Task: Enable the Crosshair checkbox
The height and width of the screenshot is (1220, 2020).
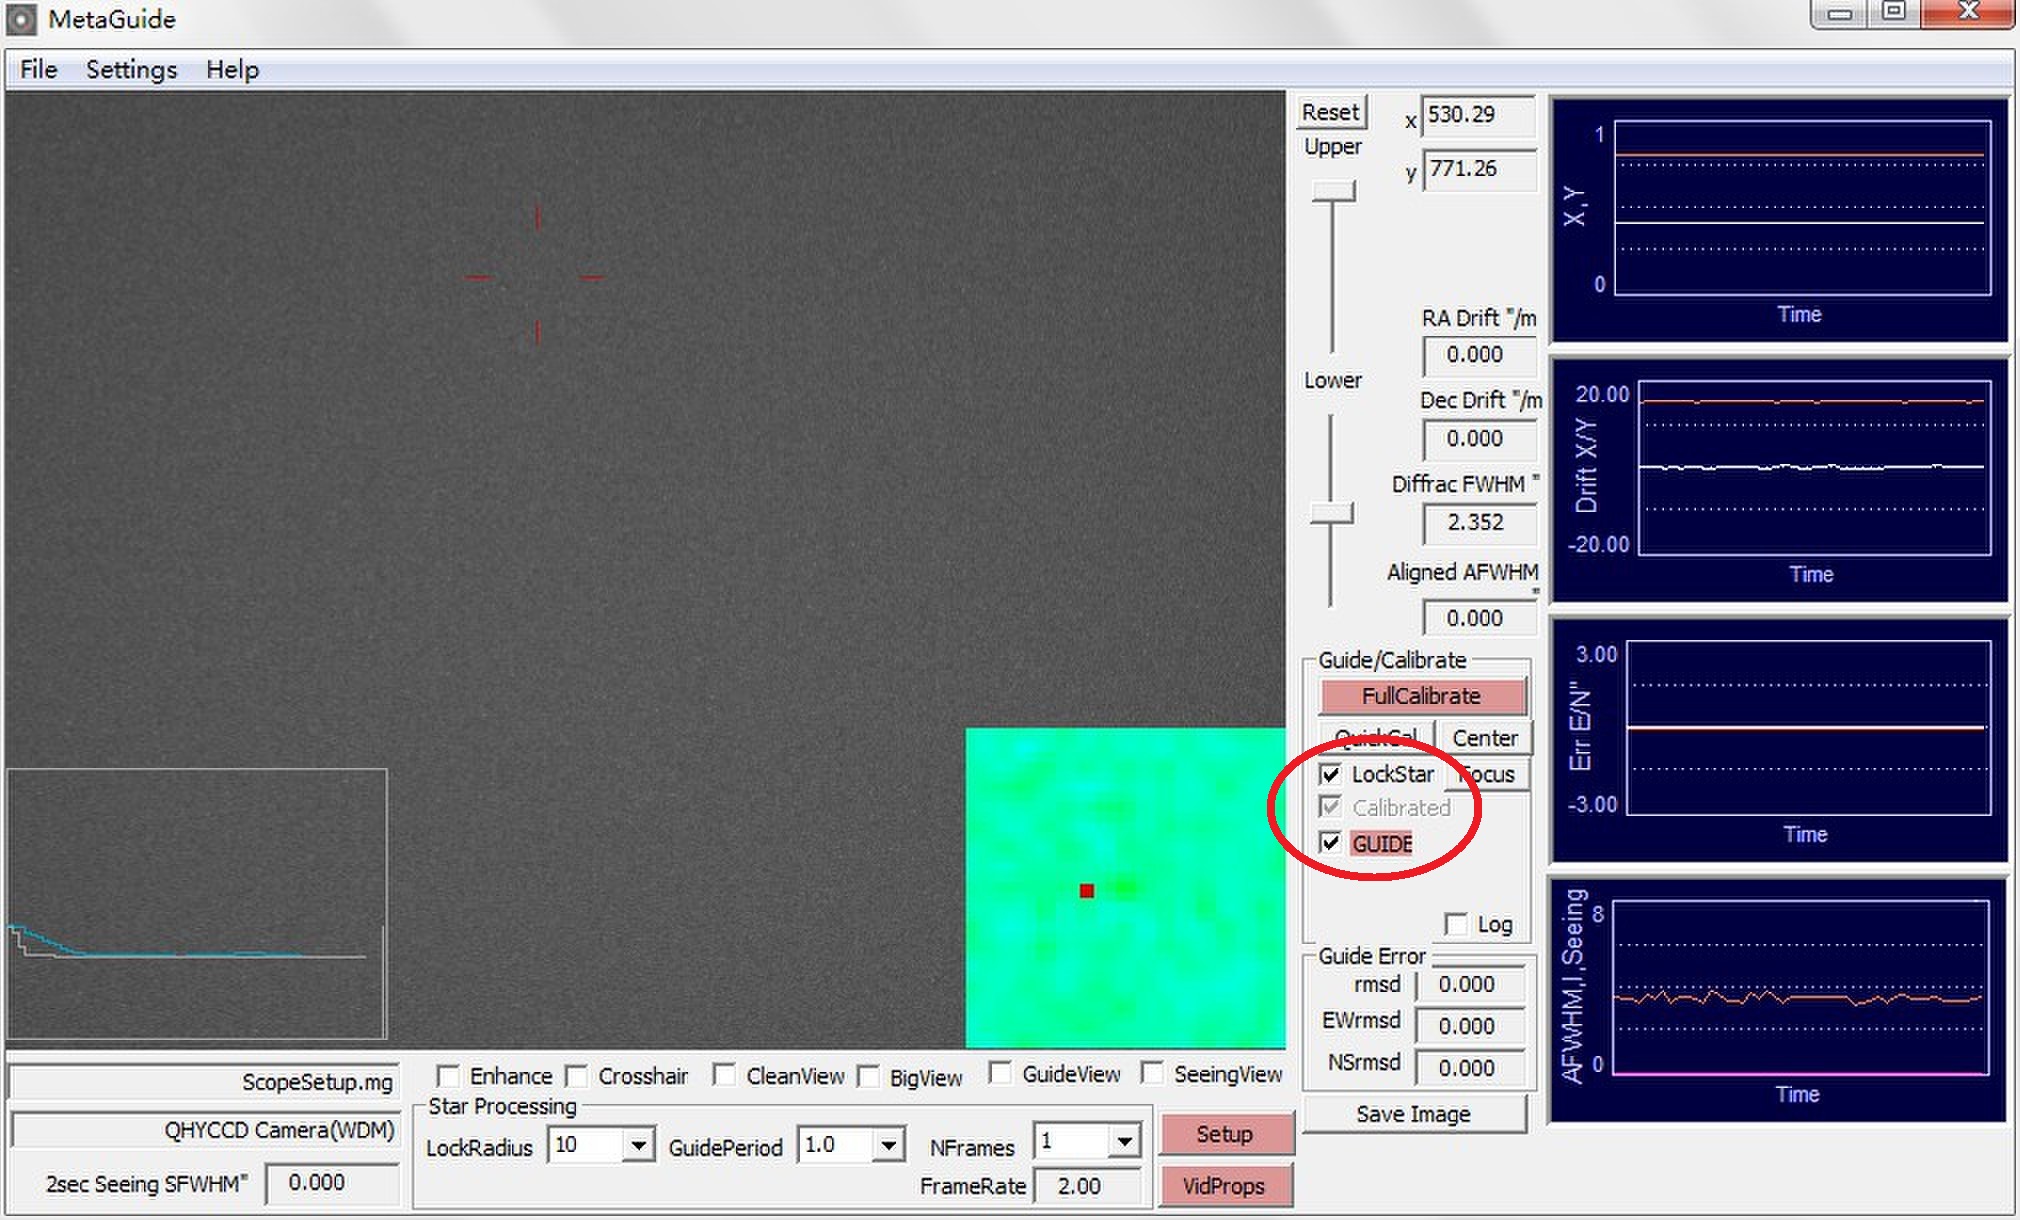Action: (576, 1076)
